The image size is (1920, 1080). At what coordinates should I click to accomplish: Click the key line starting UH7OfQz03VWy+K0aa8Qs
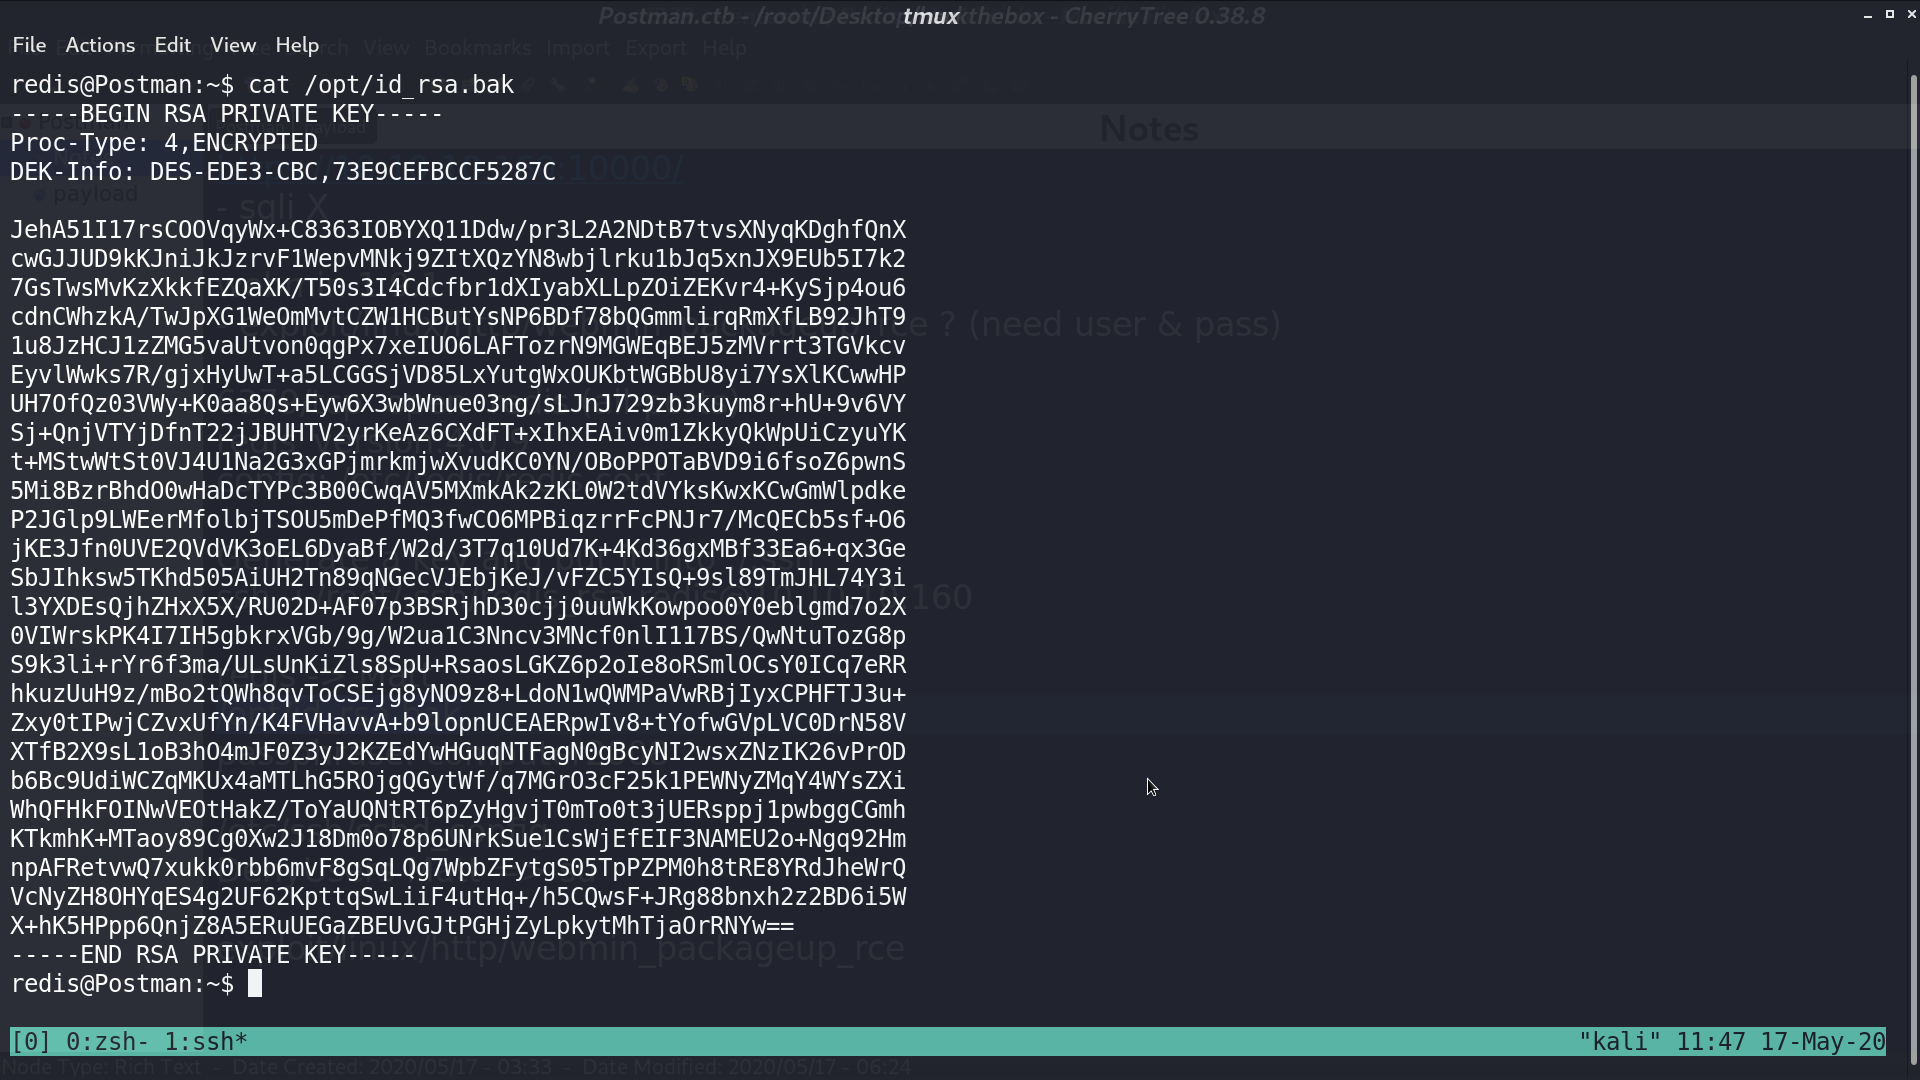(x=458, y=404)
